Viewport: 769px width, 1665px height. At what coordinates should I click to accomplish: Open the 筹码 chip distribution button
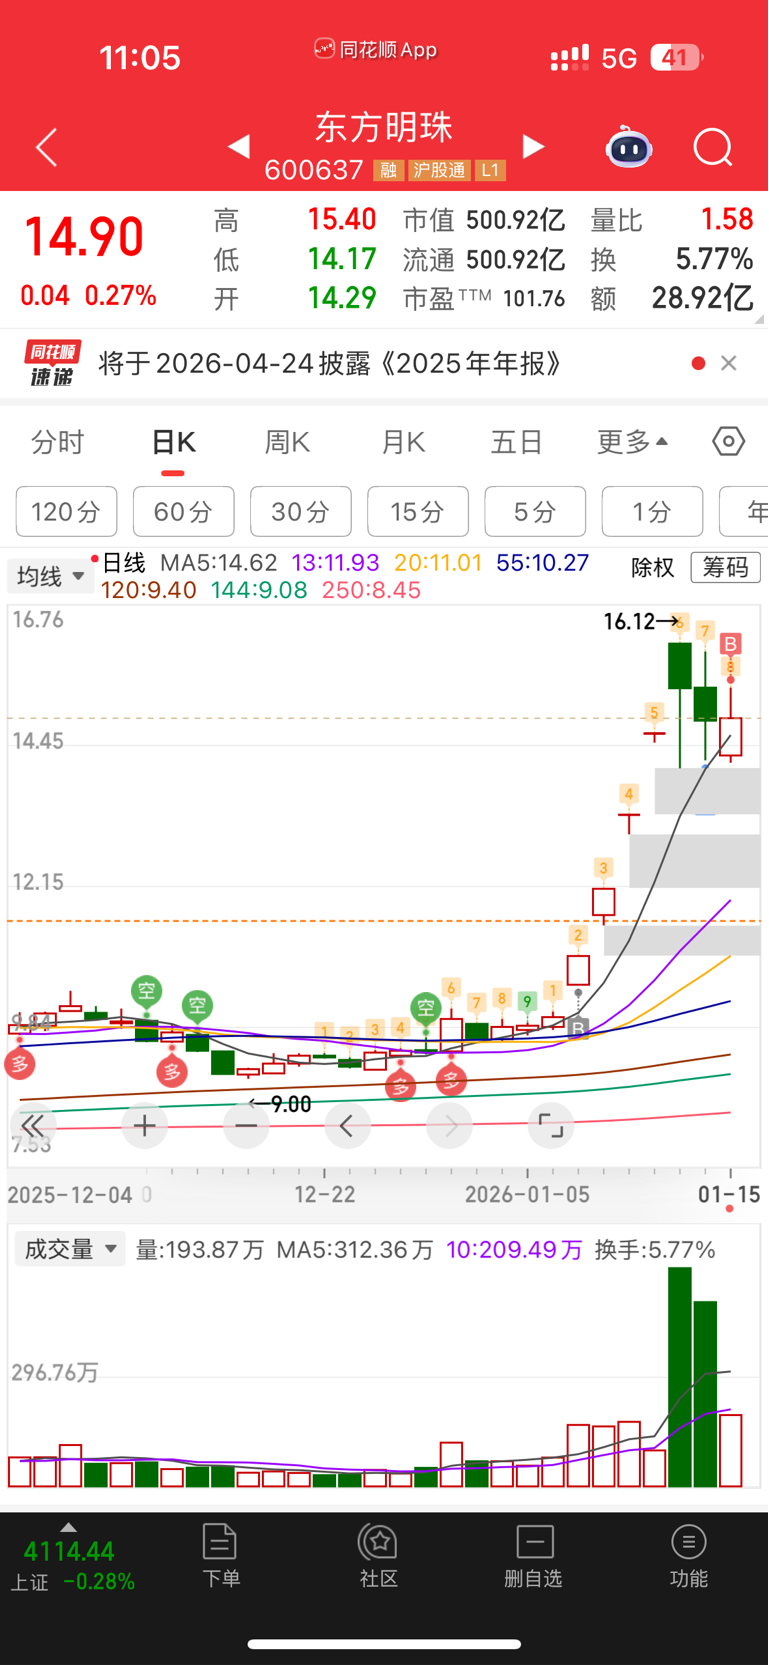click(725, 568)
